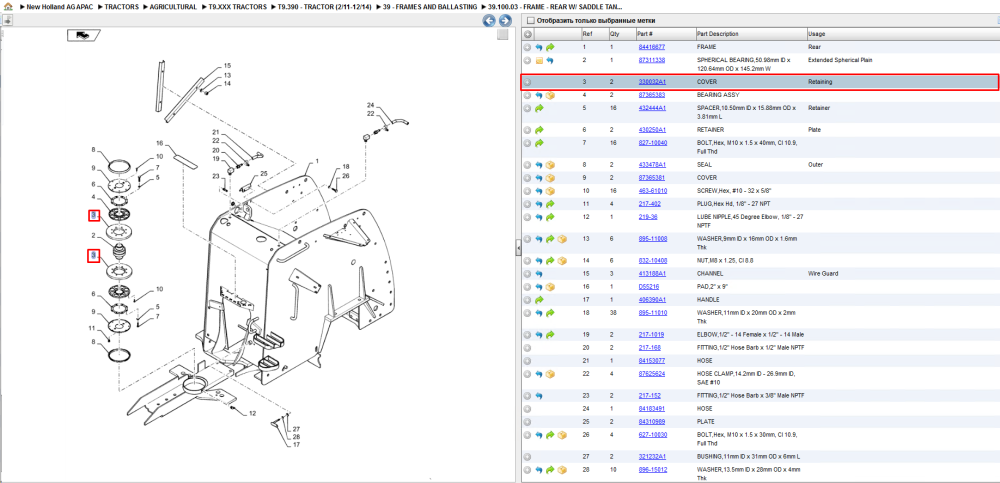This screenshot has height=483, width=1000.
Task: Click green arrow icon in FRAME row
Action: click(550, 47)
